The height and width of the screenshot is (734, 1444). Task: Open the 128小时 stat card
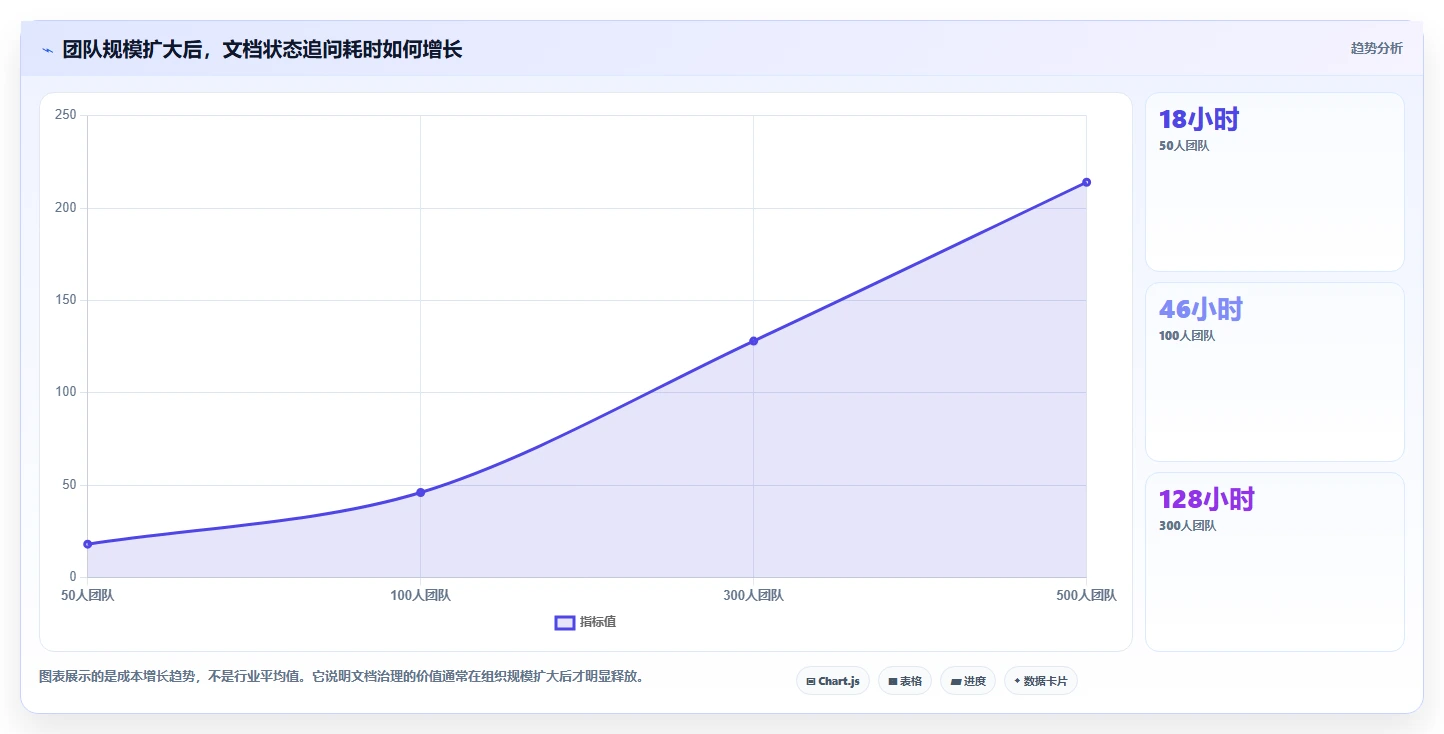coord(1275,562)
